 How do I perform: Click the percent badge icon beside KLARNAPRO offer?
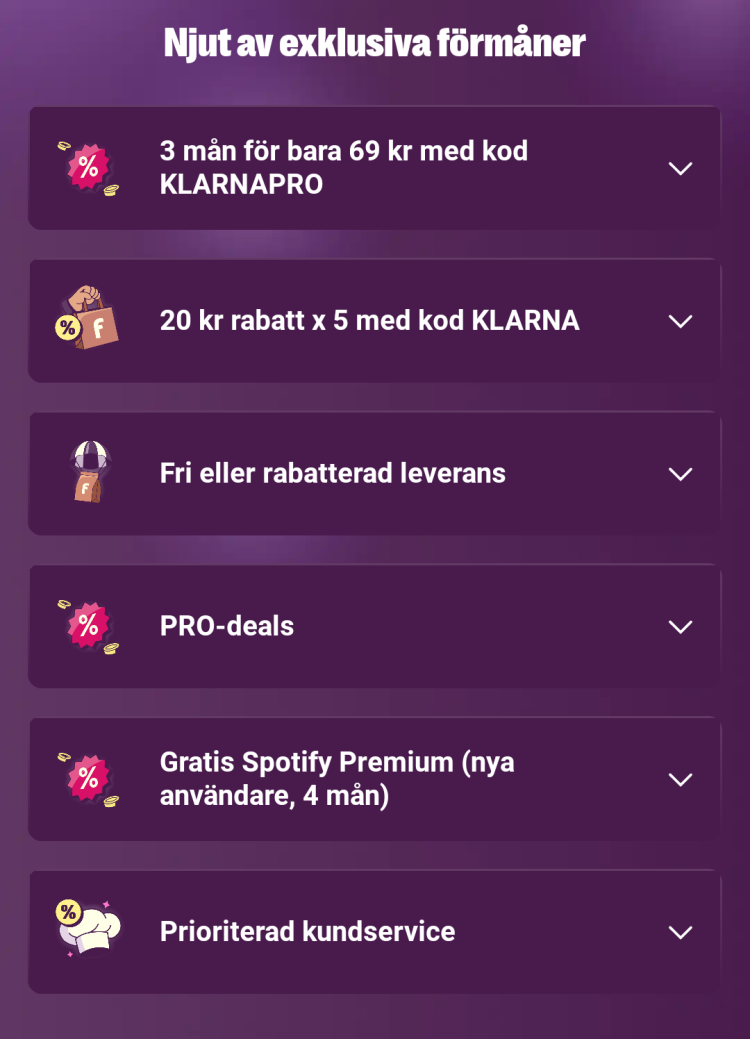[88, 168]
